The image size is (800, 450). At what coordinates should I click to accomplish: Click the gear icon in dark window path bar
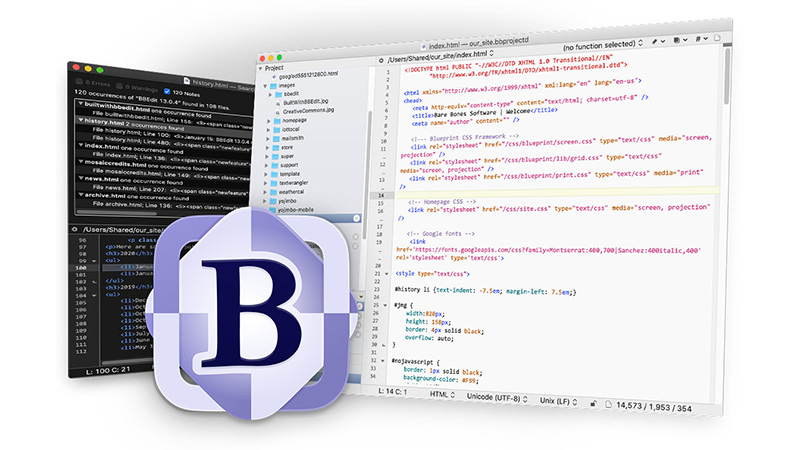tap(74, 230)
